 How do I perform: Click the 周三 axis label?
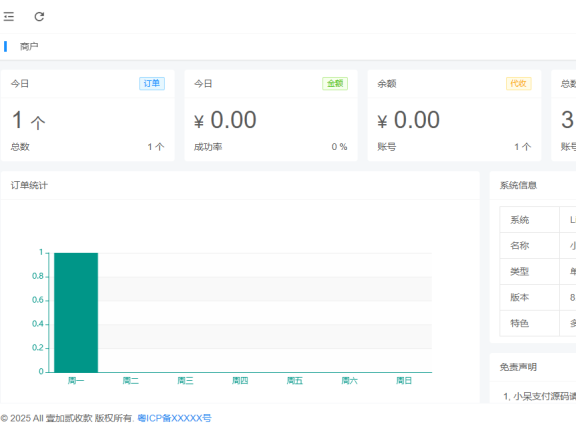[x=186, y=381]
